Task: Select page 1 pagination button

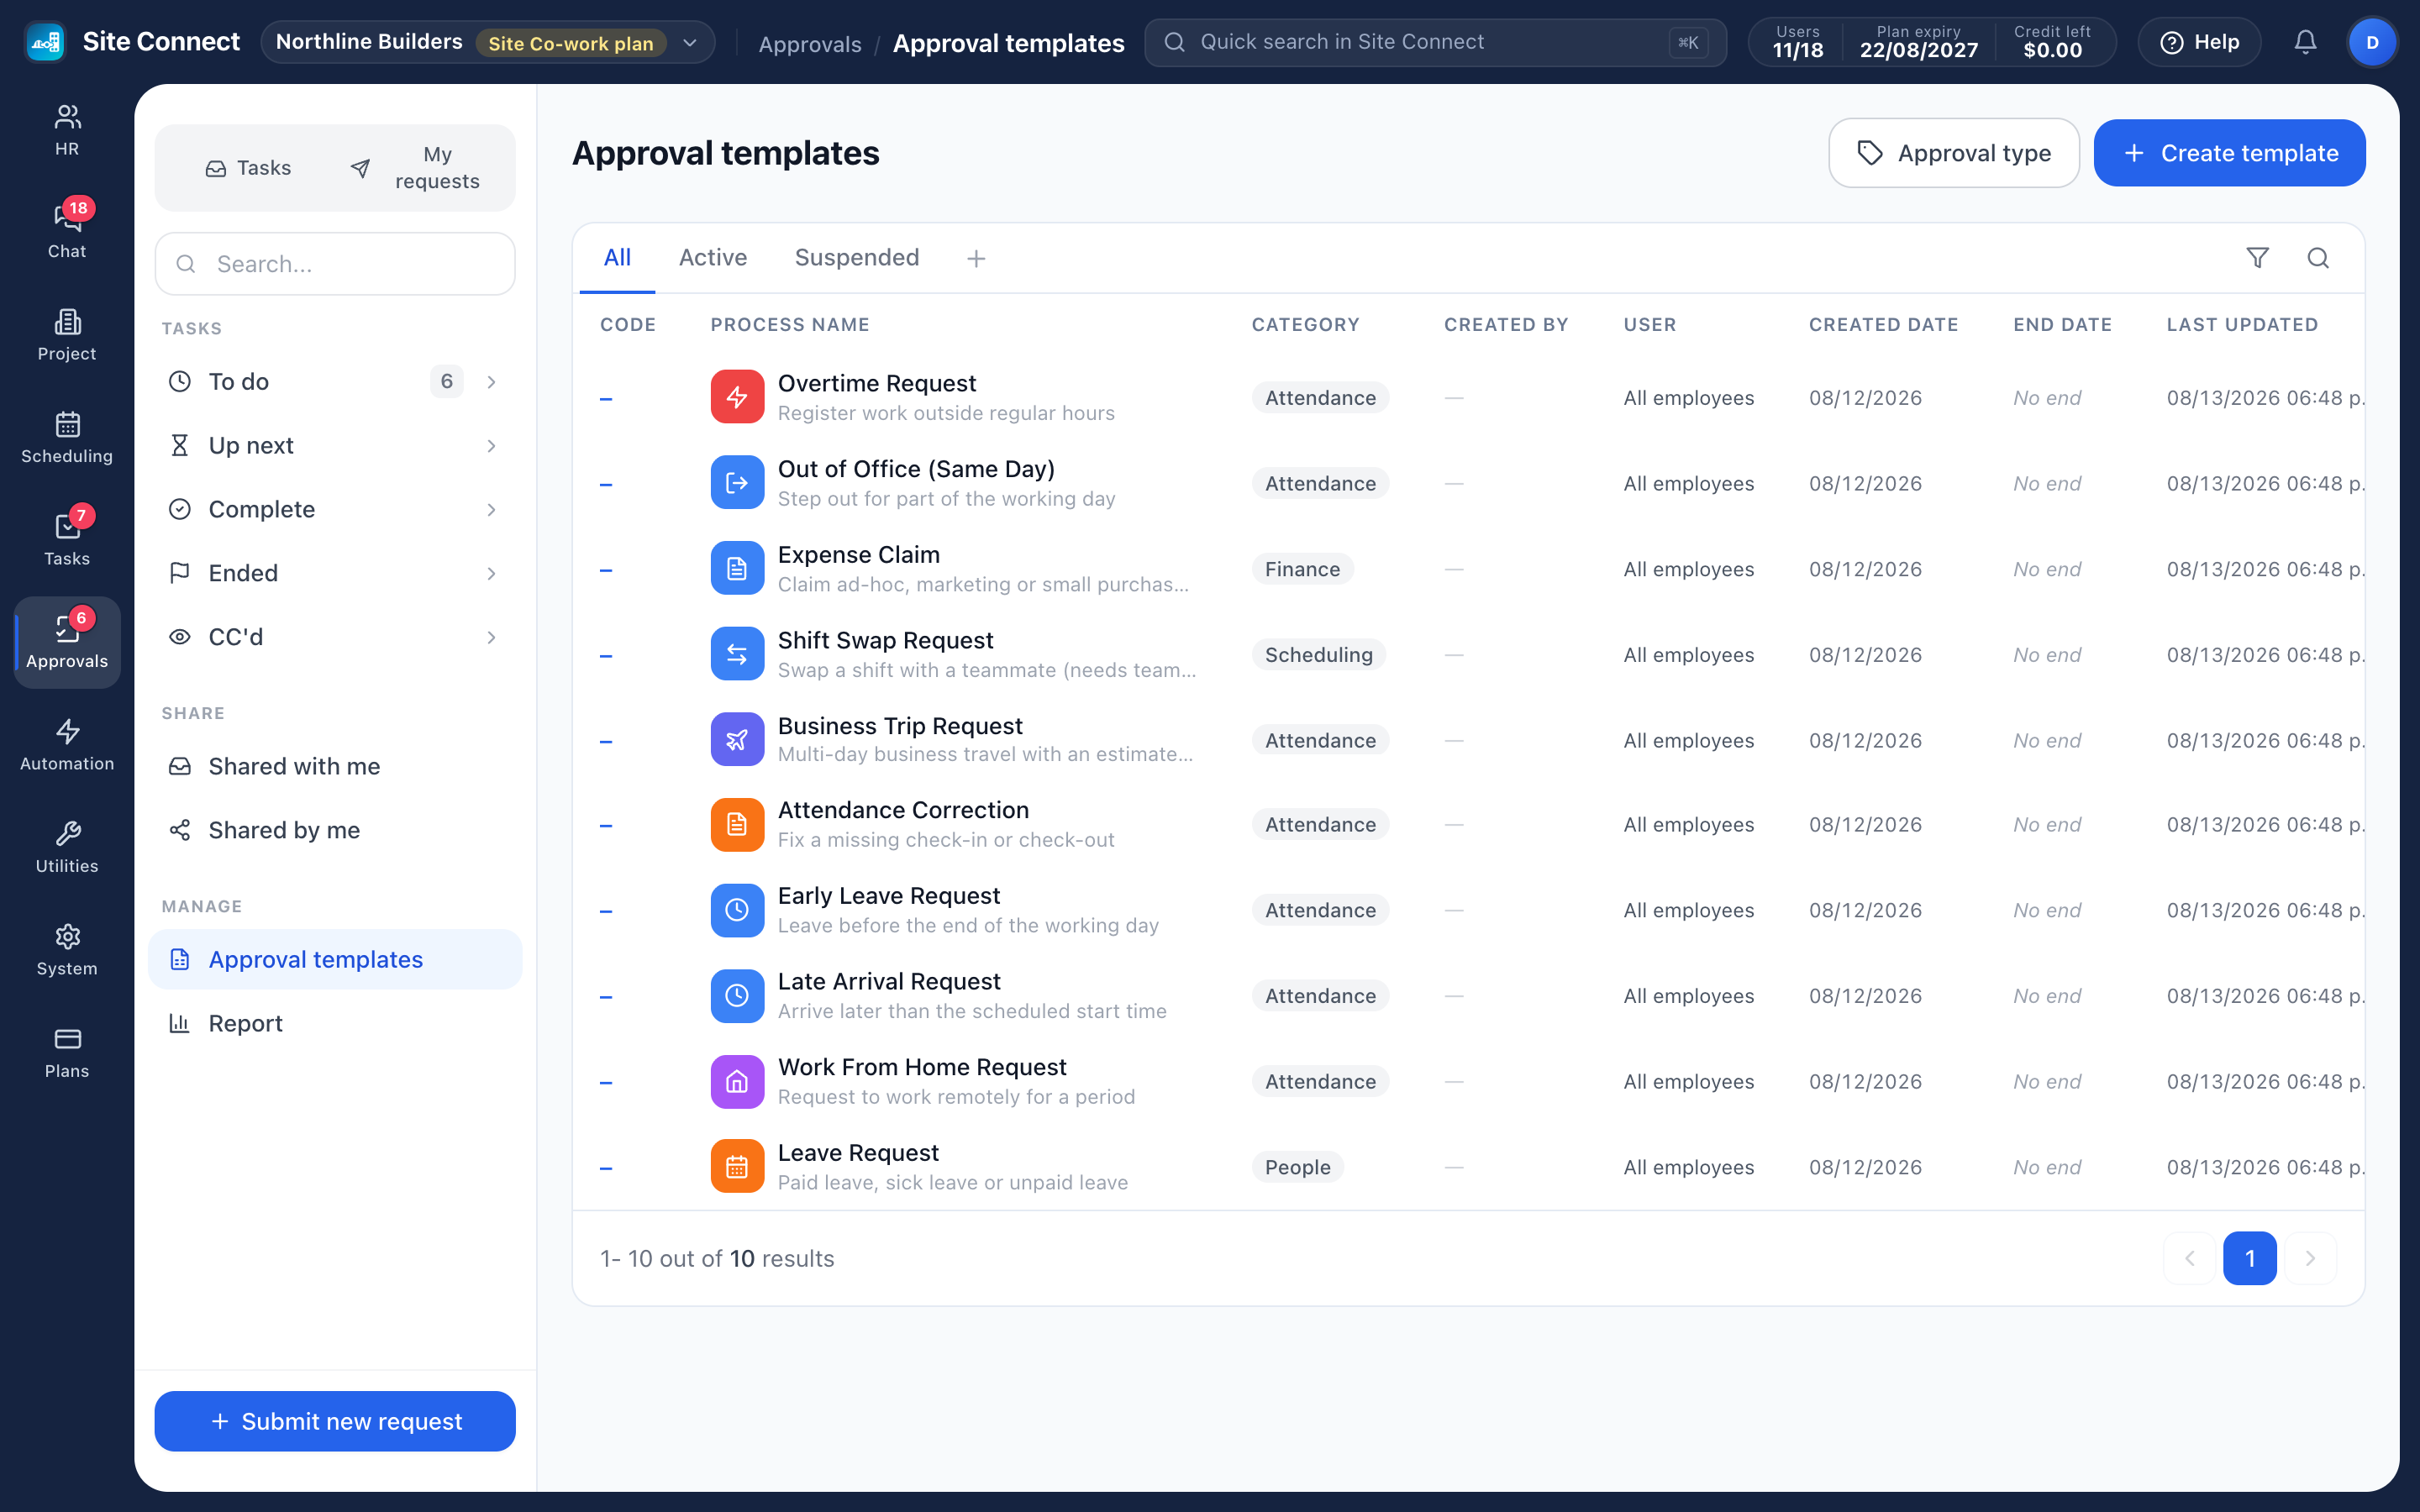Action: coord(2250,1258)
